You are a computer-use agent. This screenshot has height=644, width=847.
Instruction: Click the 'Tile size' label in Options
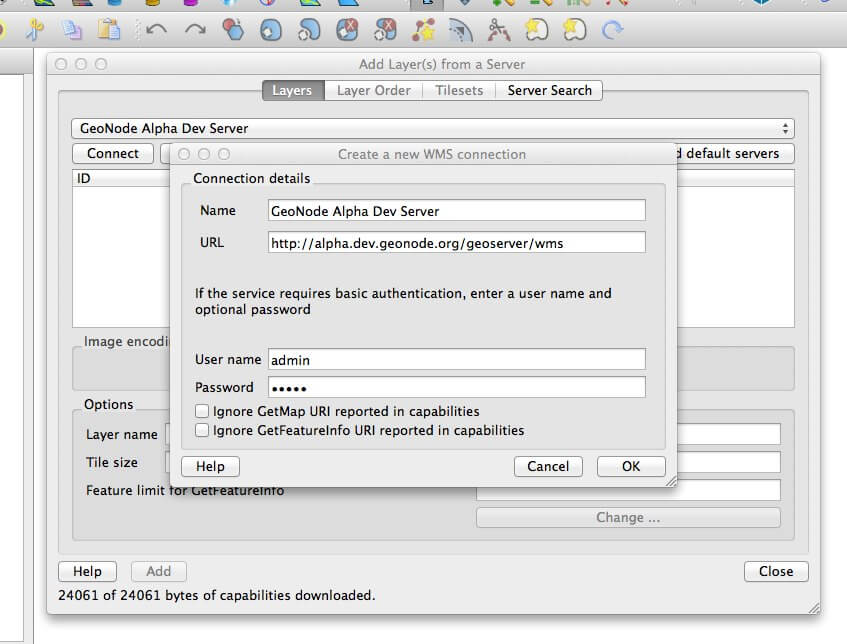(112, 462)
